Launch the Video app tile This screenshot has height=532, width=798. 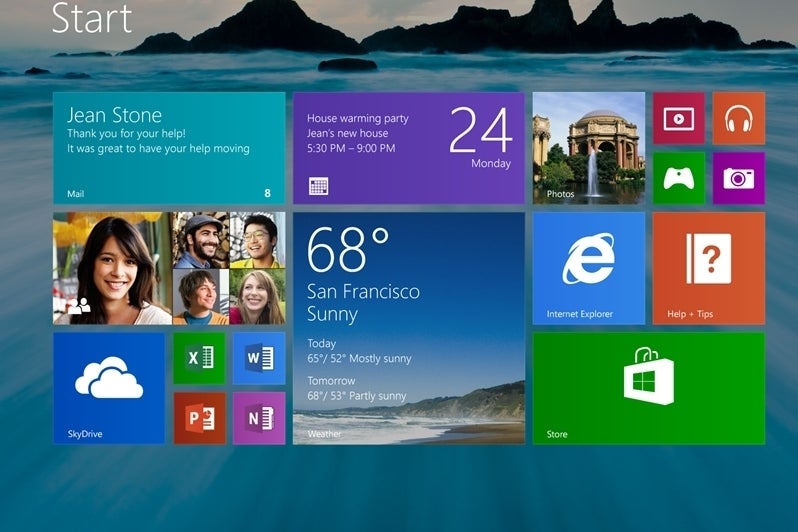click(679, 118)
